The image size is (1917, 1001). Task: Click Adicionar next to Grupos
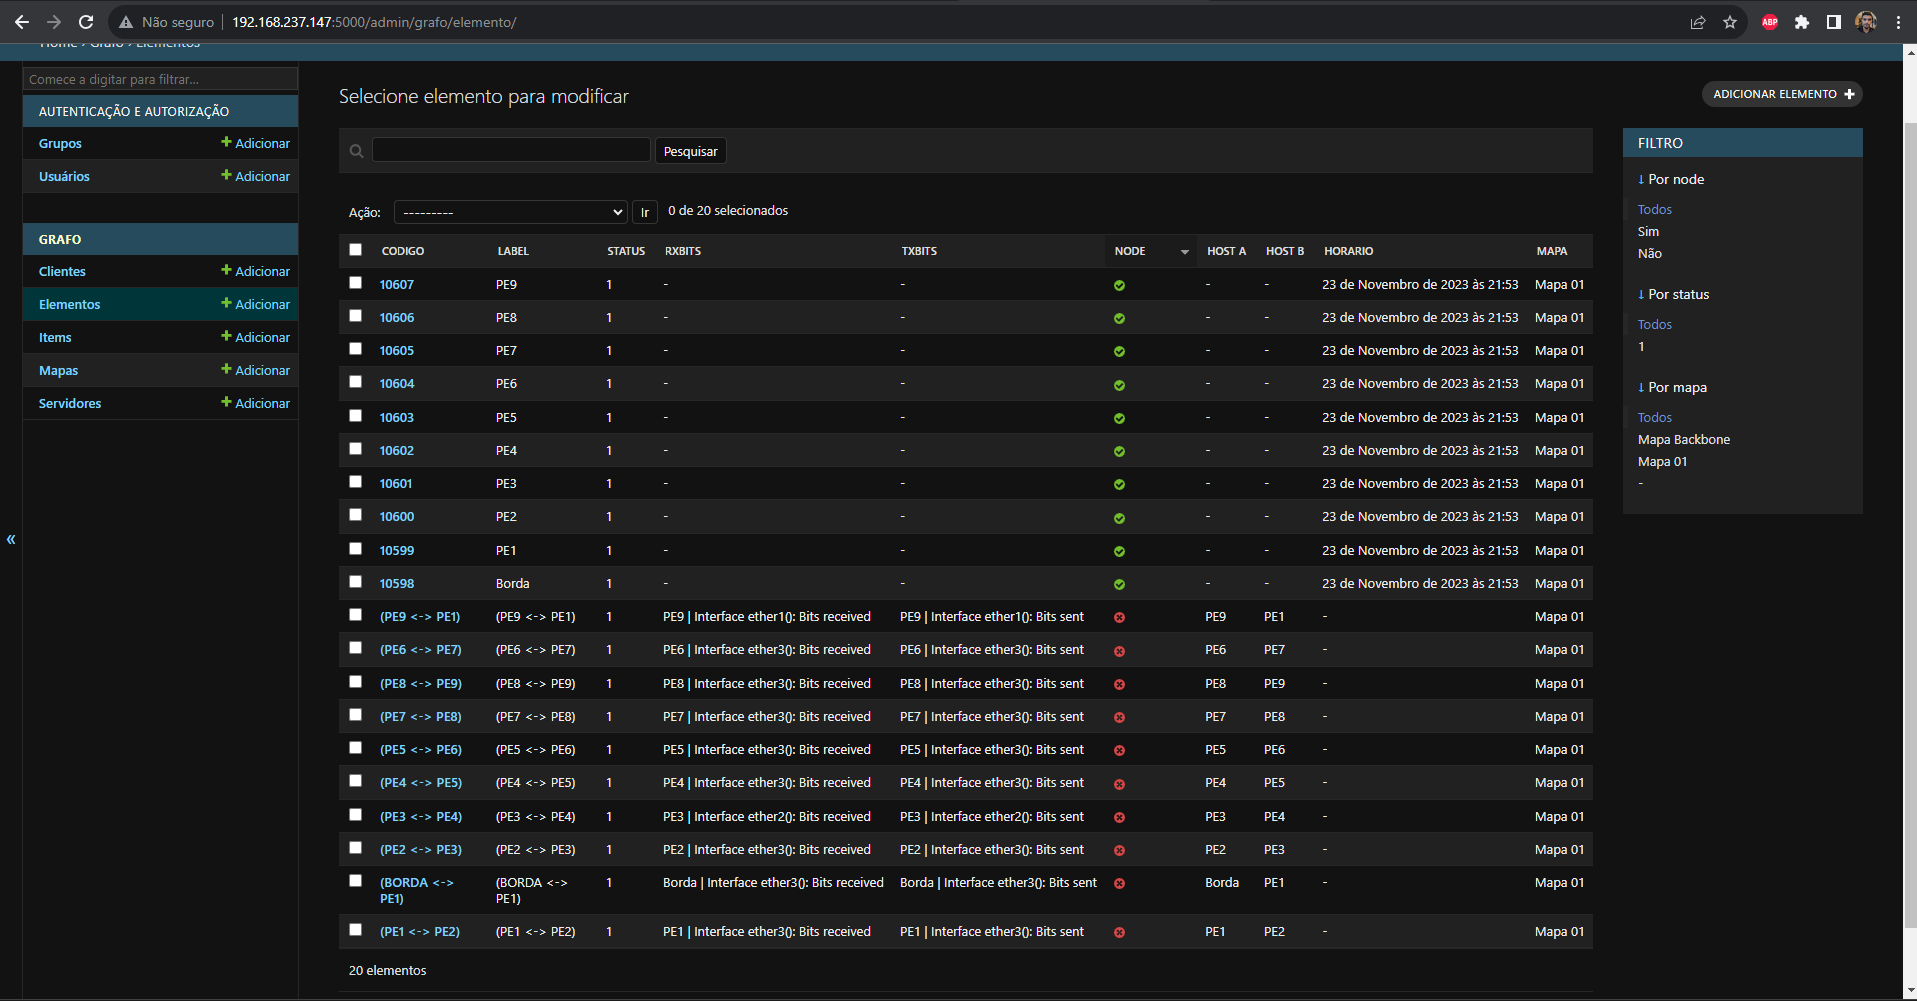(x=255, y=143)
